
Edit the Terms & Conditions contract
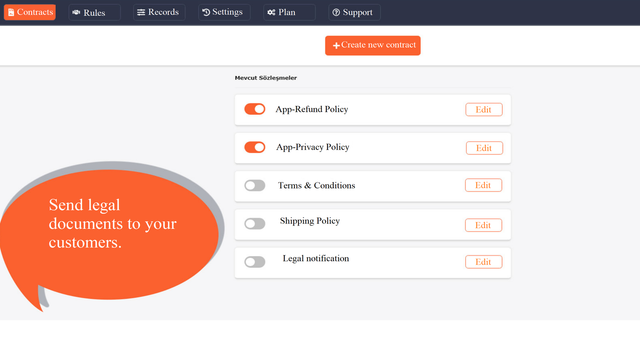(x=483, y=185)
